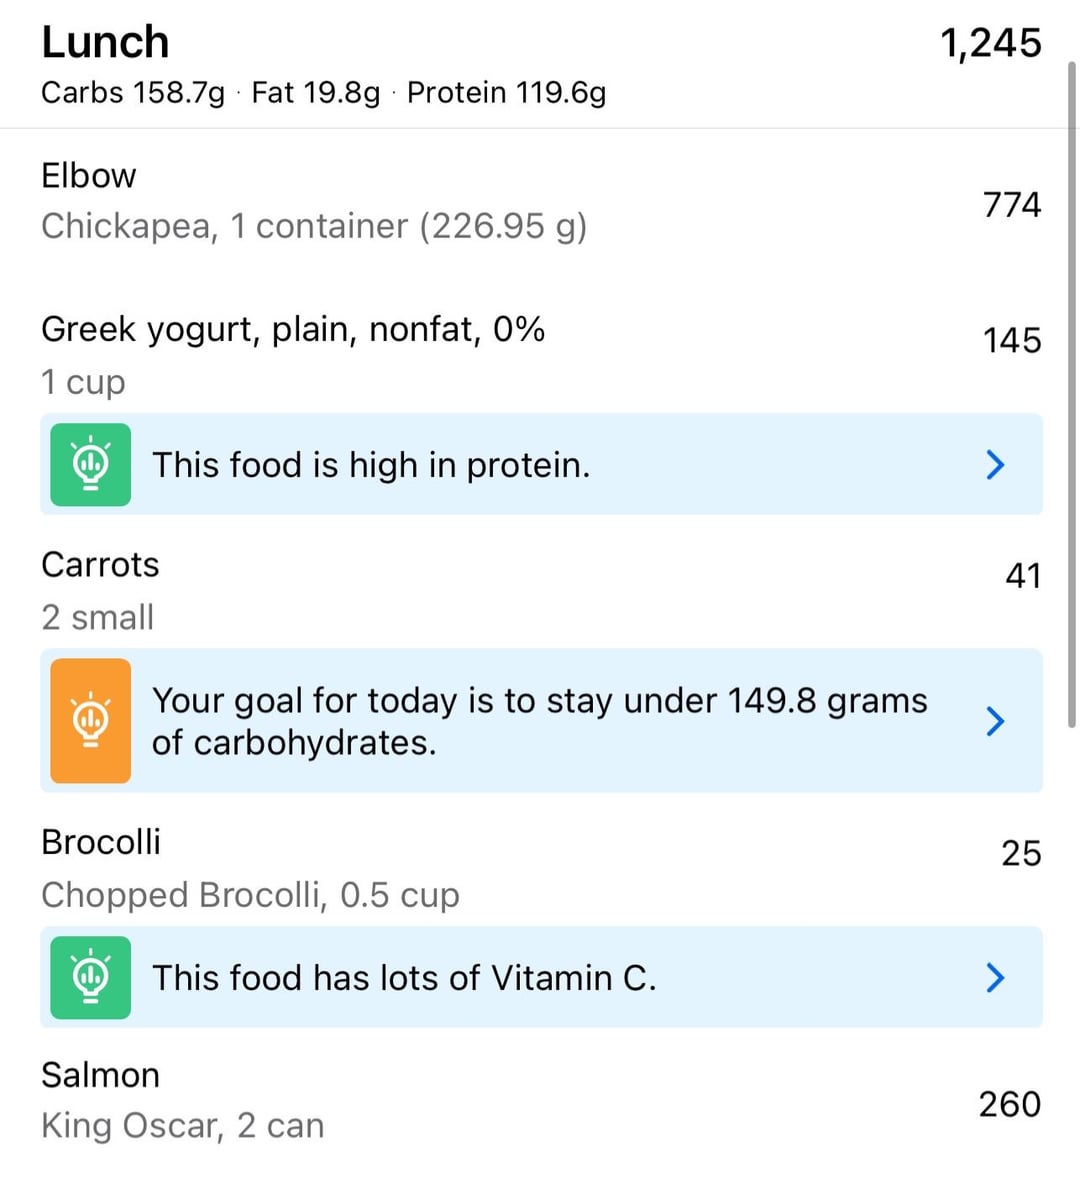Select the Carrots 2 small entry

(x=540, y=590)
